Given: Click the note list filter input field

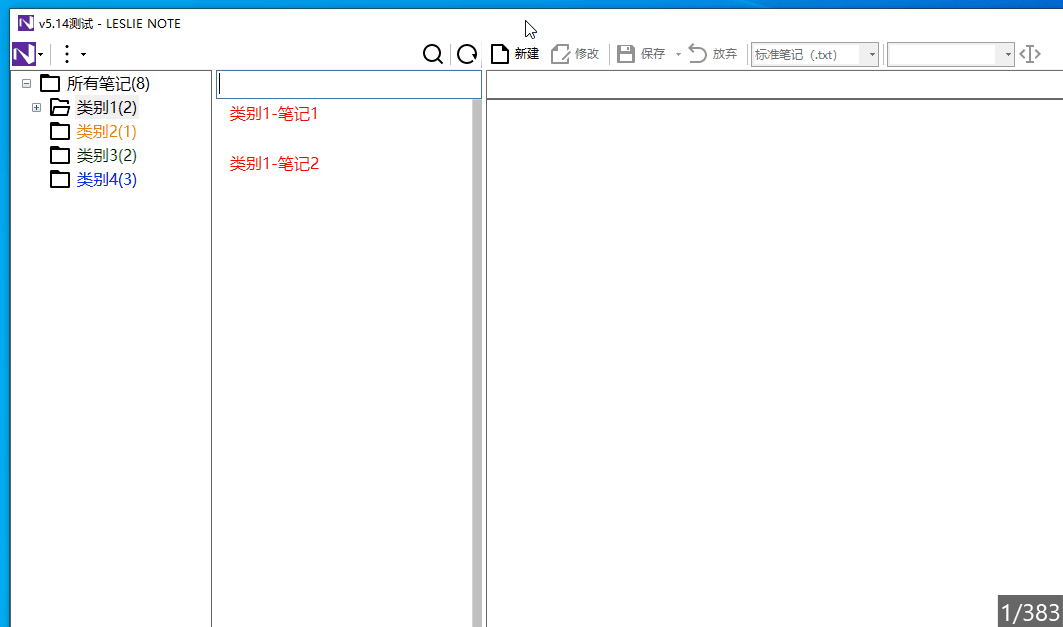Looking at the screenshot, I should 348,84.
